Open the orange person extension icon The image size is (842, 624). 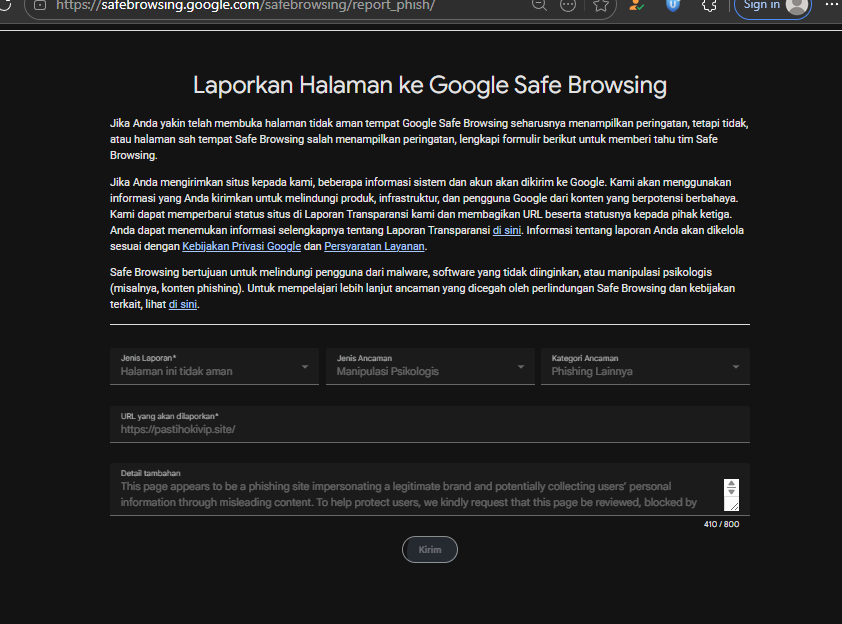pyautogui.click(x=636, y=5)
